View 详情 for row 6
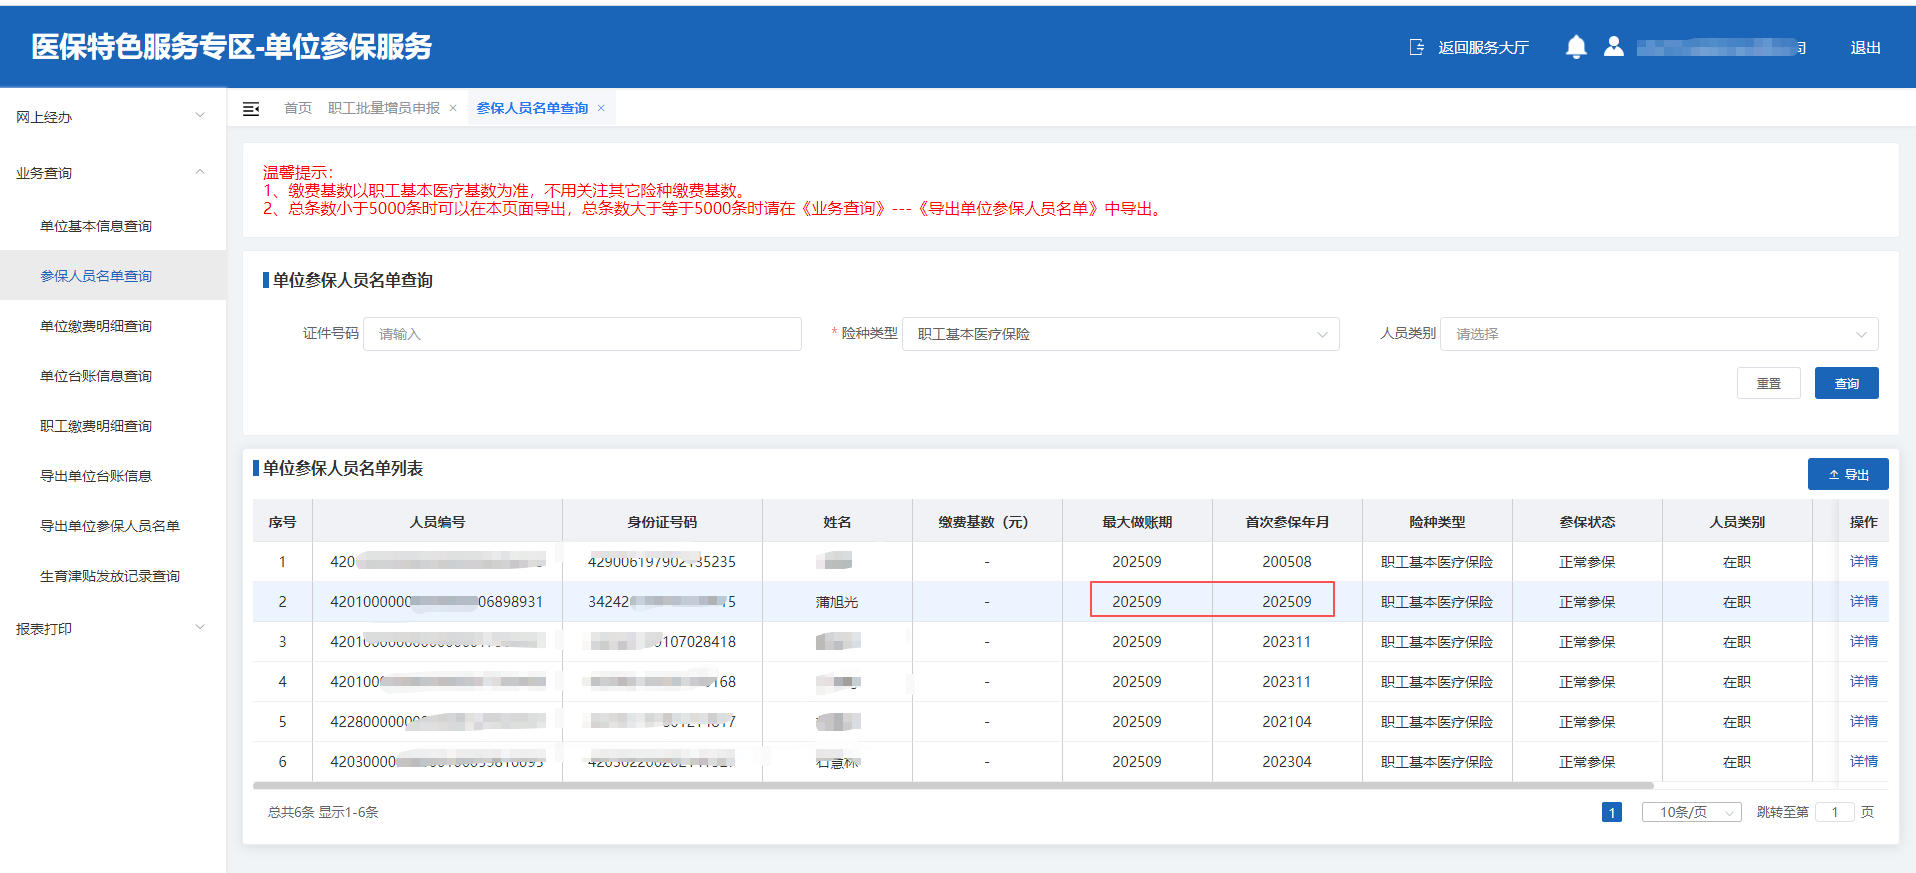The image size is (1916, 873). (x=1864, y=761)
